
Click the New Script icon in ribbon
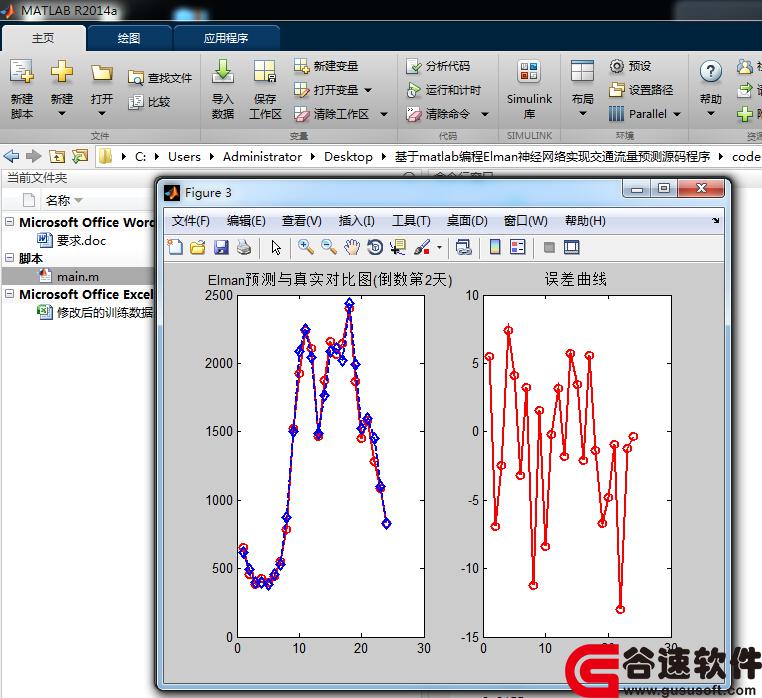pos(22,72)
